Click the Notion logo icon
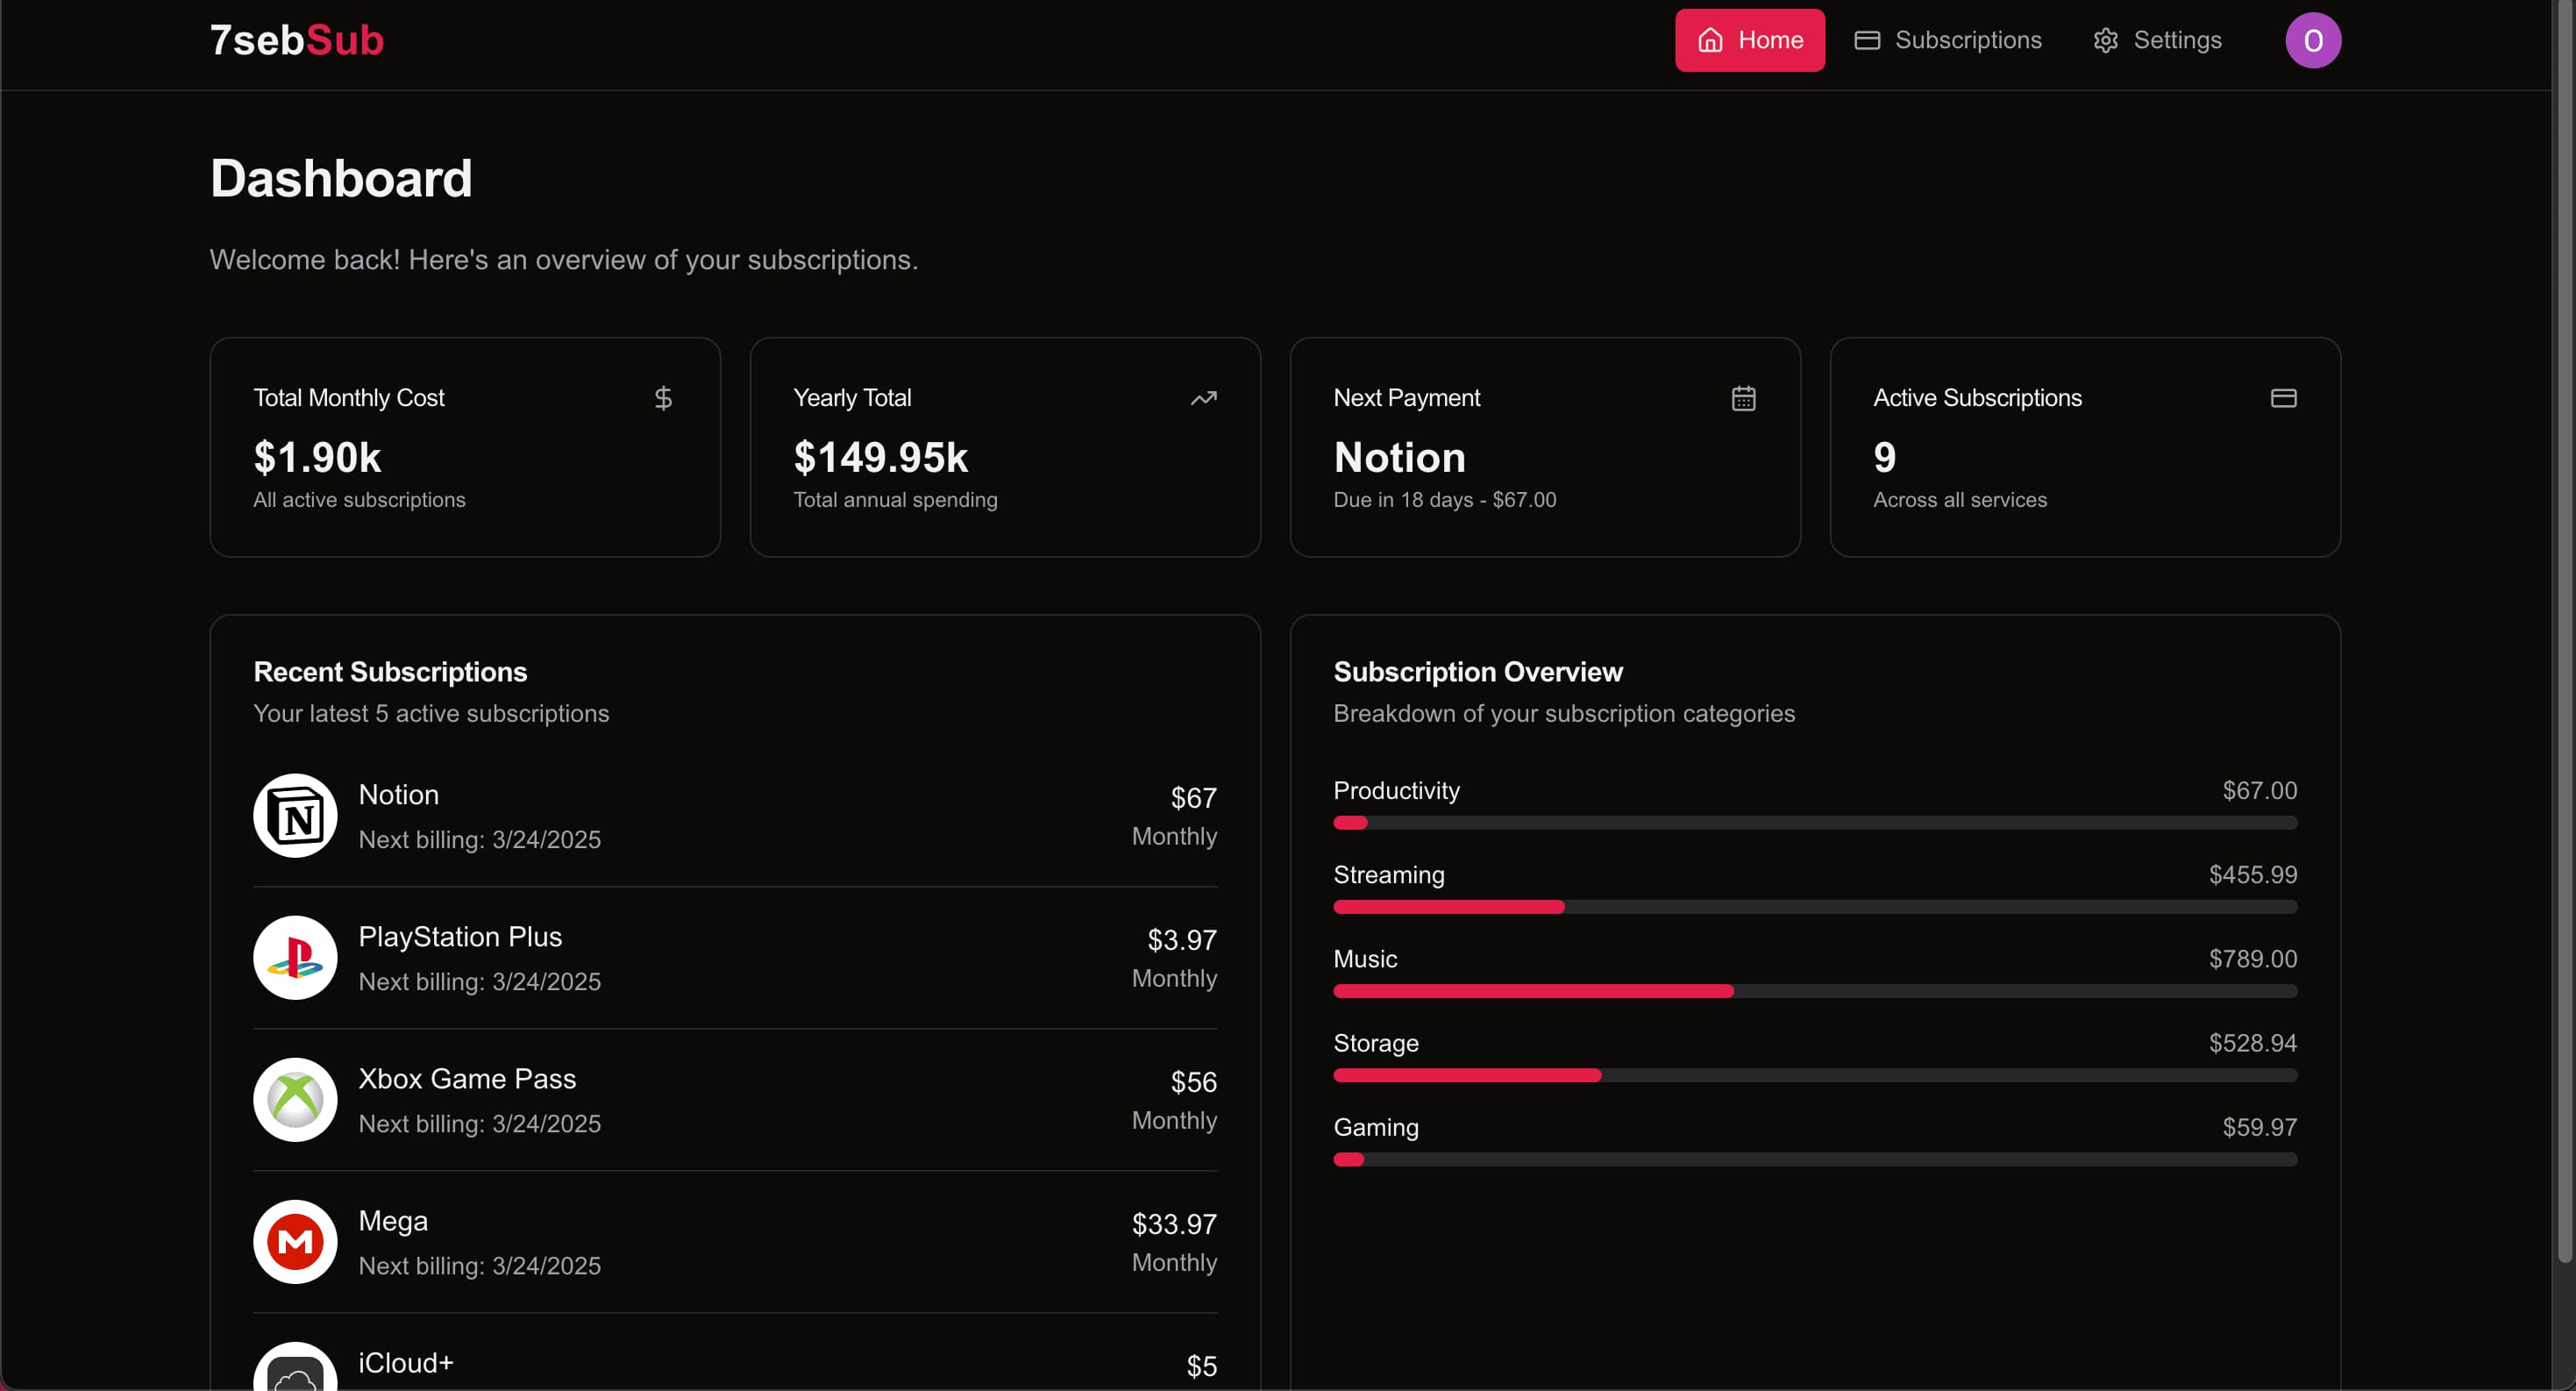 click(295, 815)
